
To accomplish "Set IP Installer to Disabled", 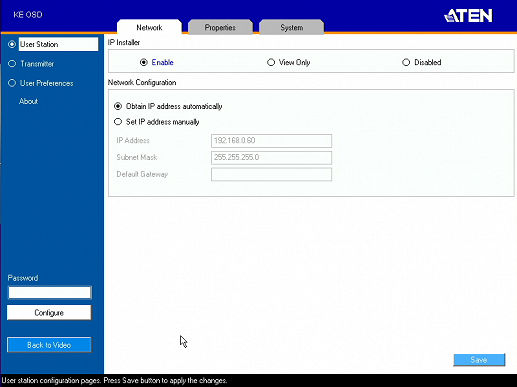I will click(406, 62).
